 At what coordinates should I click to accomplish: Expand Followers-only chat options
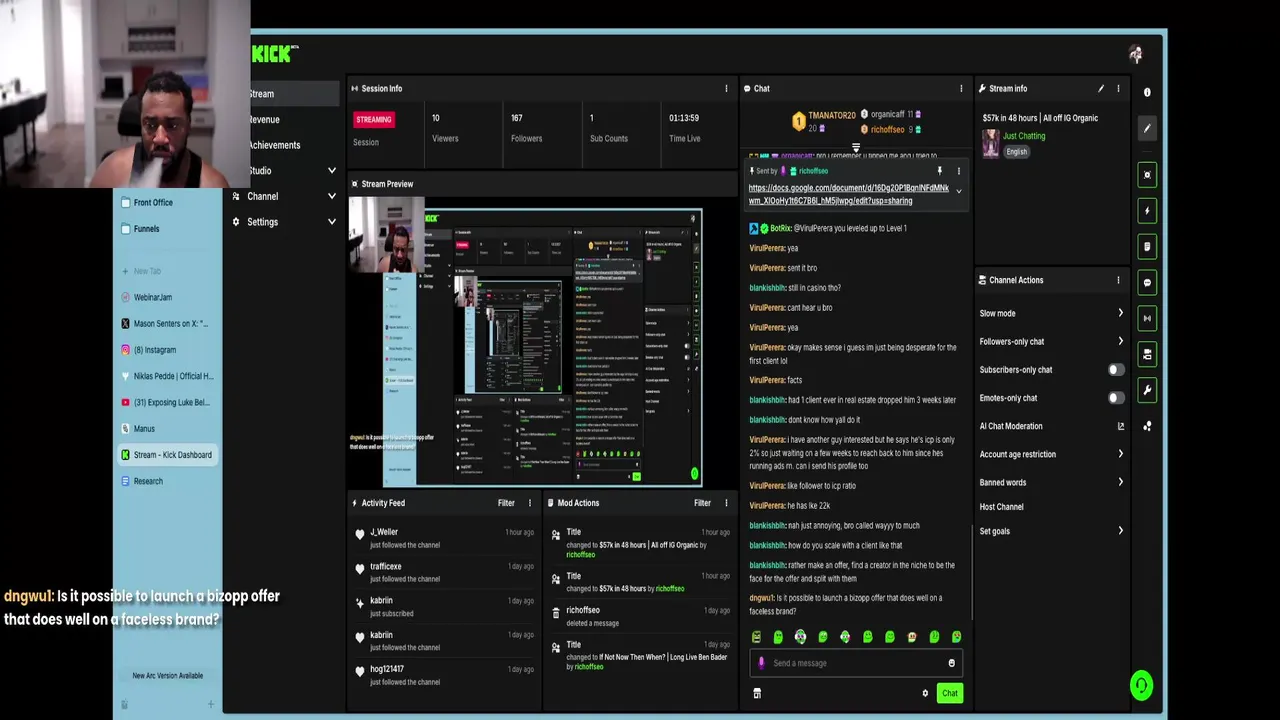(x=1120, y=341)
